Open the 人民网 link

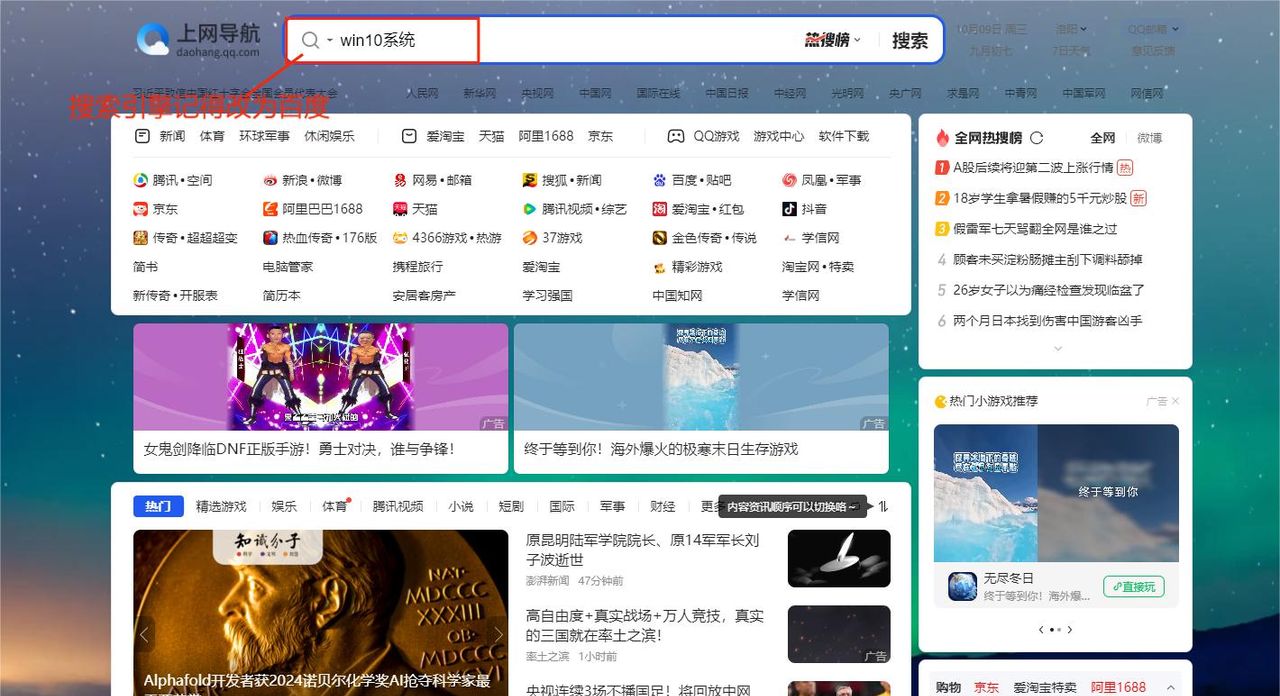tap(422, 93)
